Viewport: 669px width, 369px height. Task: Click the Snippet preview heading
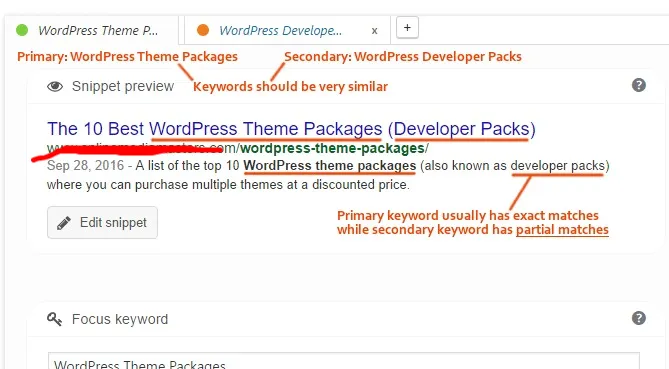pos(123,86)
